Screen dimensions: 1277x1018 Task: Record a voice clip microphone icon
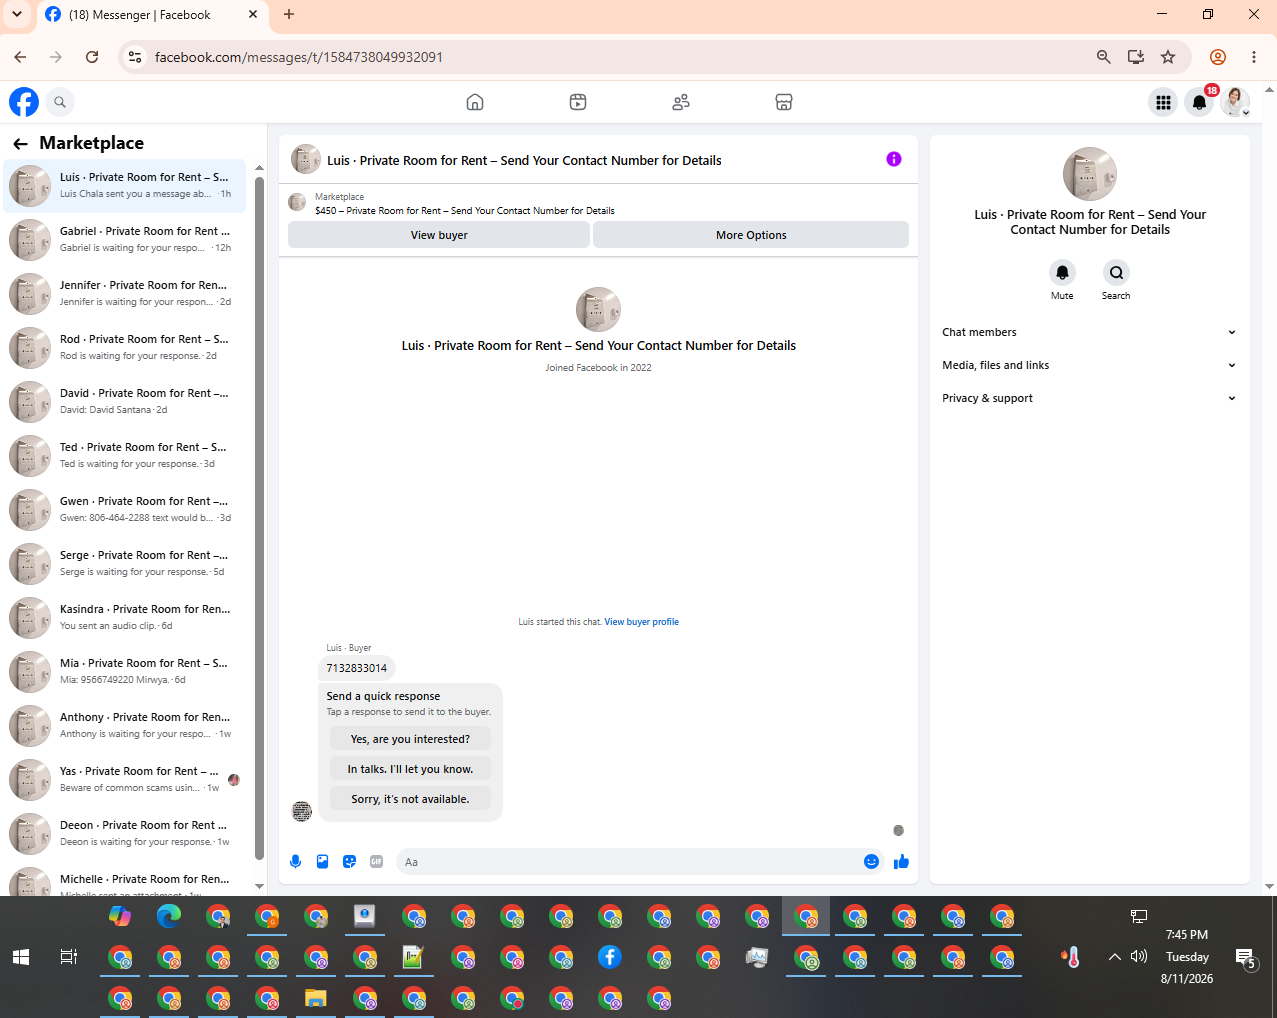pos(296,862)
